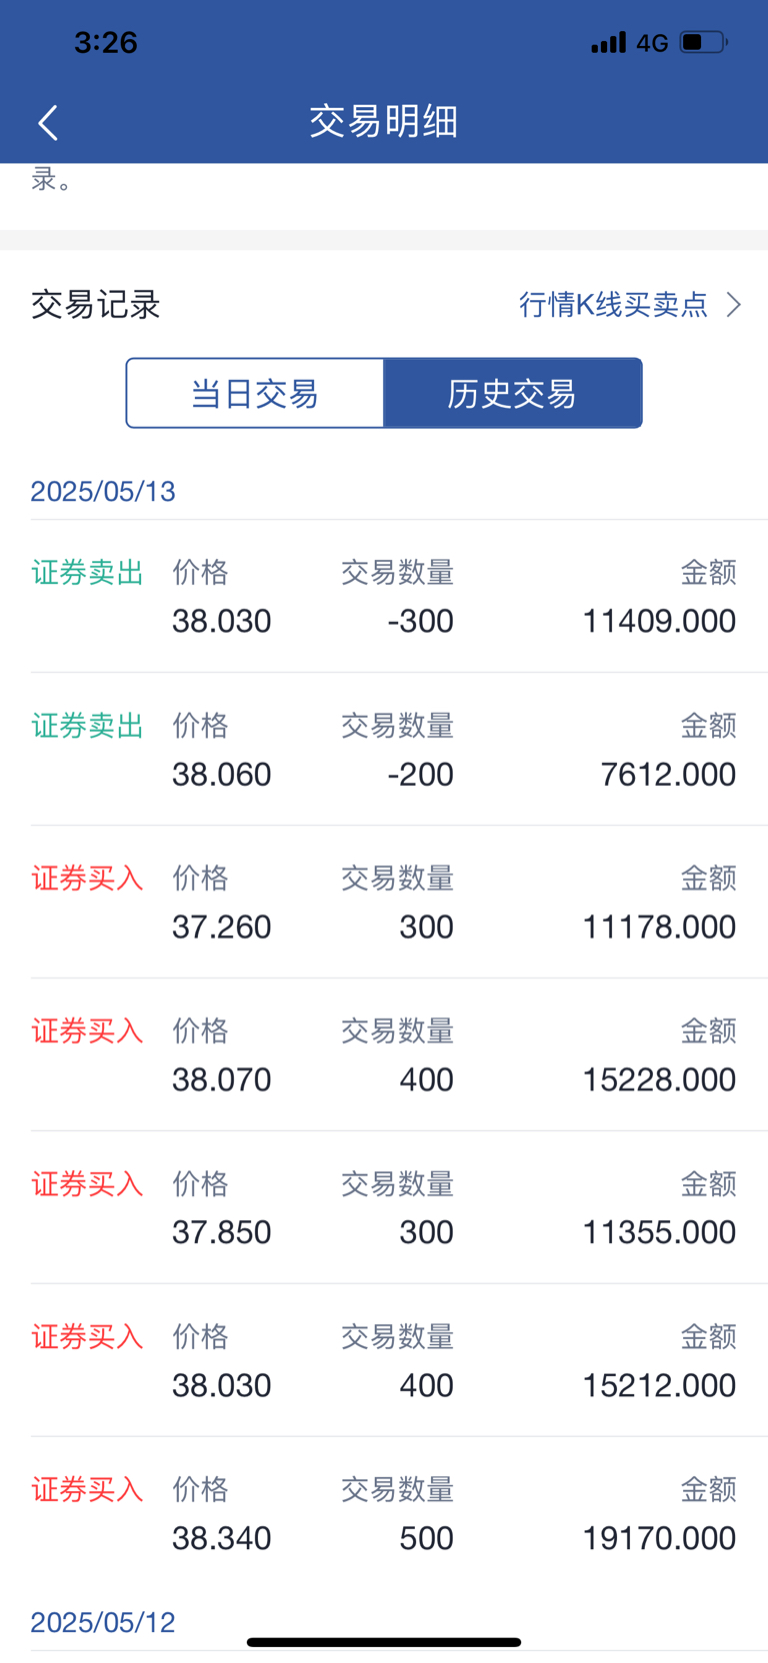Open 证券买入 record with amount 15212.000

point(384,1361)
